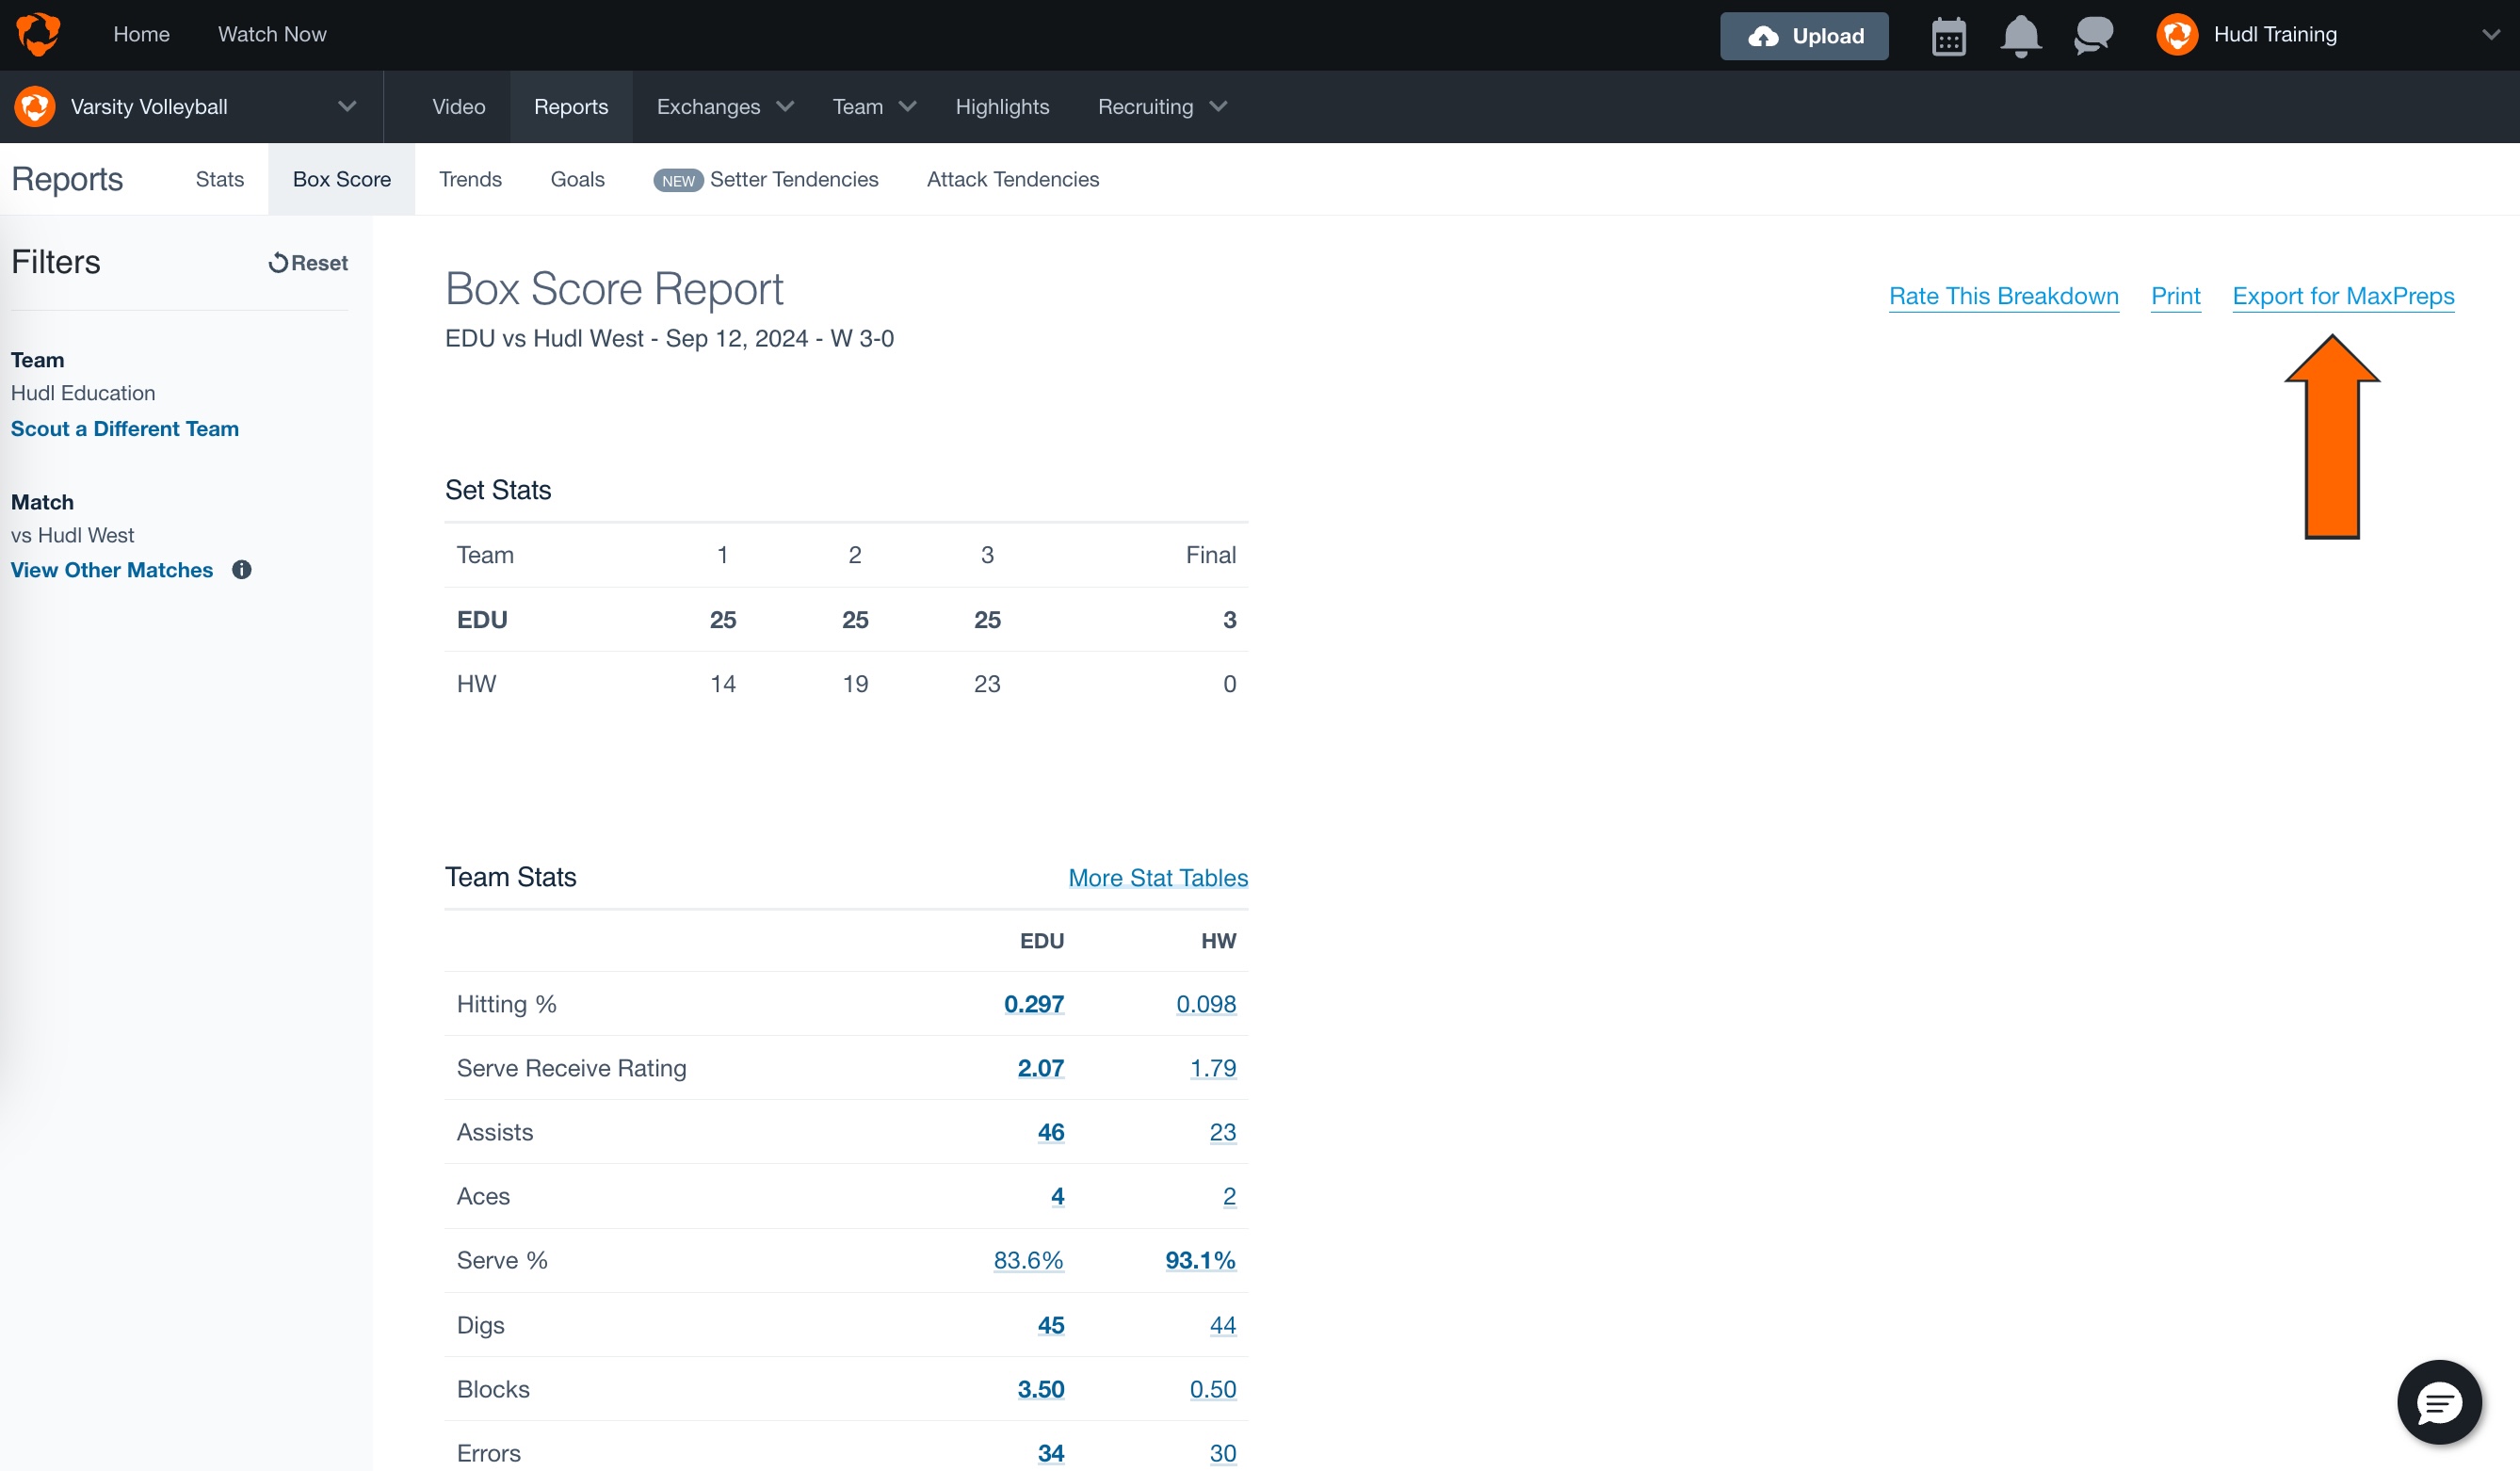Click the EDU Hitting % value 0.297

click(1034, 1004)
